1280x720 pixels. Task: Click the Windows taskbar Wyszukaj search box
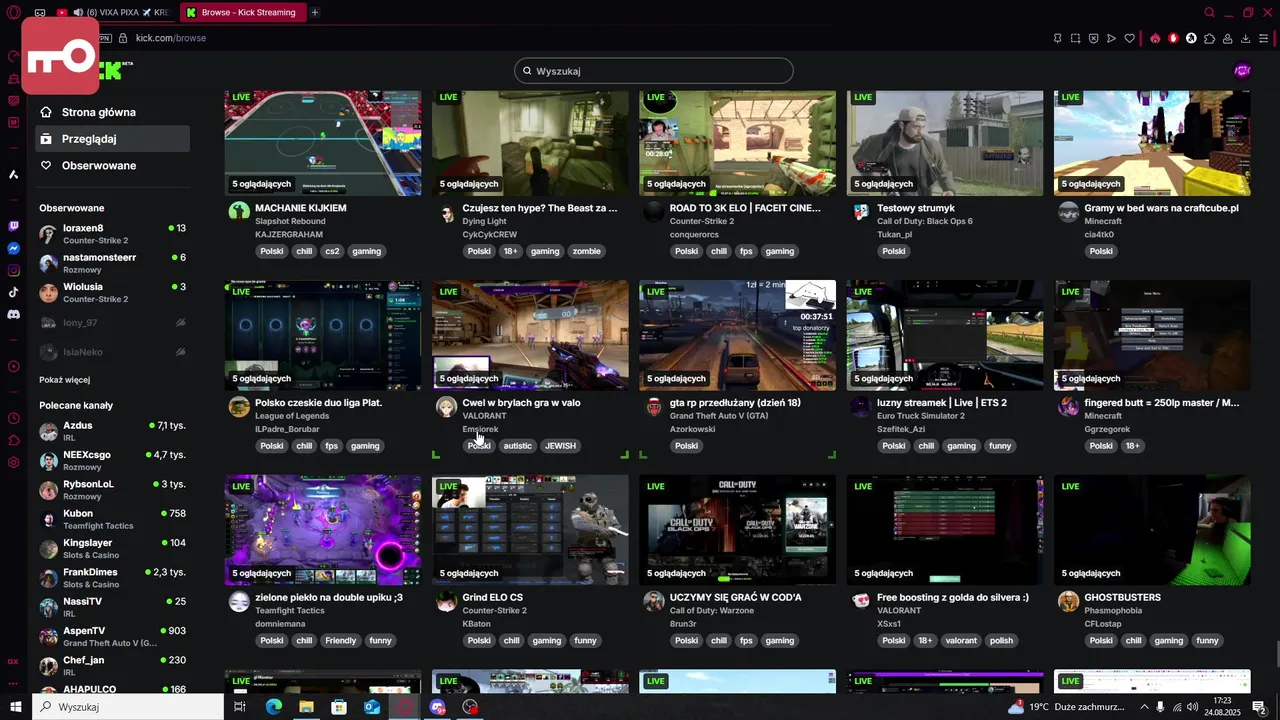tap(128, 707)
